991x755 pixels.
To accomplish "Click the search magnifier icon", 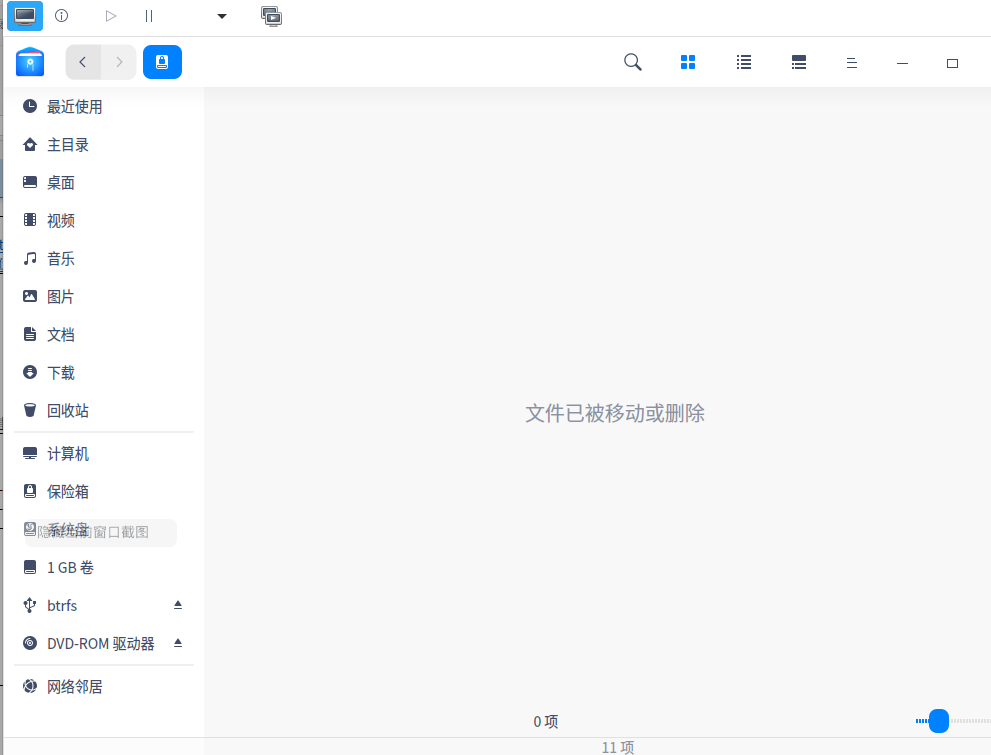I will (x=633, y=62).
